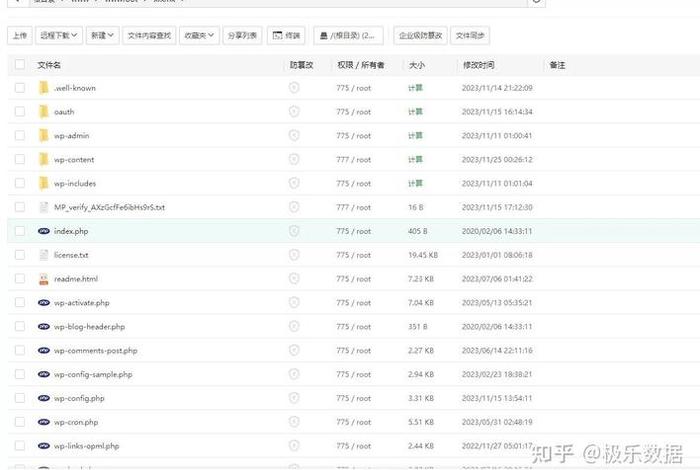Select all files with header checkbox
This screenshot has height=470, width=700.
coord(19,65)
